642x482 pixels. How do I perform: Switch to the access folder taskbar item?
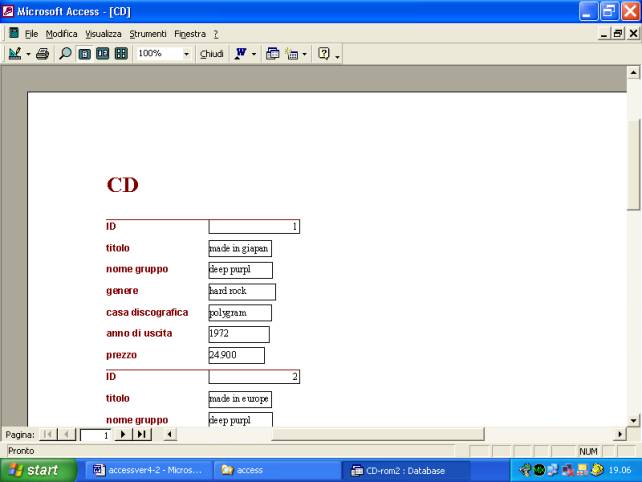(x=276, y=470)
